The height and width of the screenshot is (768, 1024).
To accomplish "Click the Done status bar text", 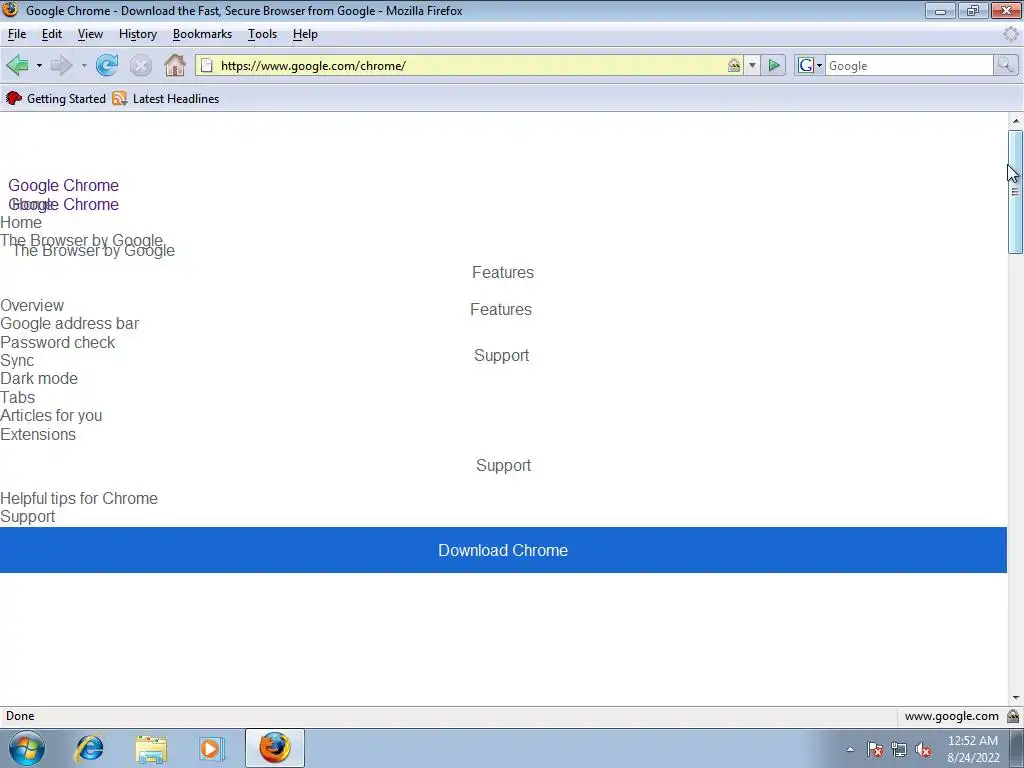I will [20, 716].
